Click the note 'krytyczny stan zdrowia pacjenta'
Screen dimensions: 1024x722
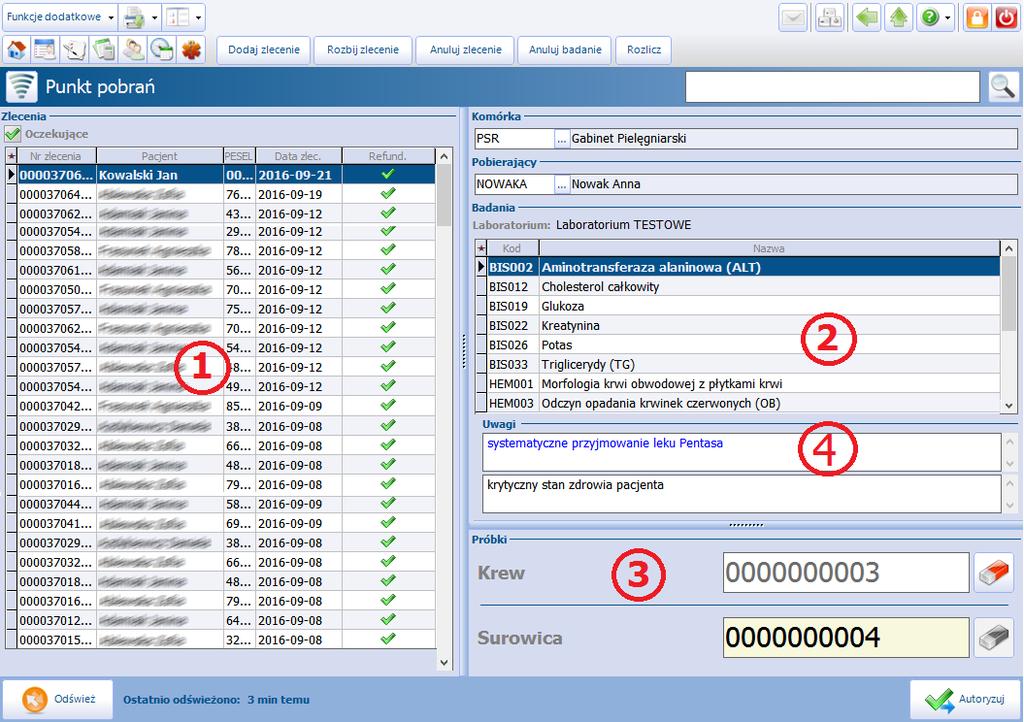click(x=741, y=494)
